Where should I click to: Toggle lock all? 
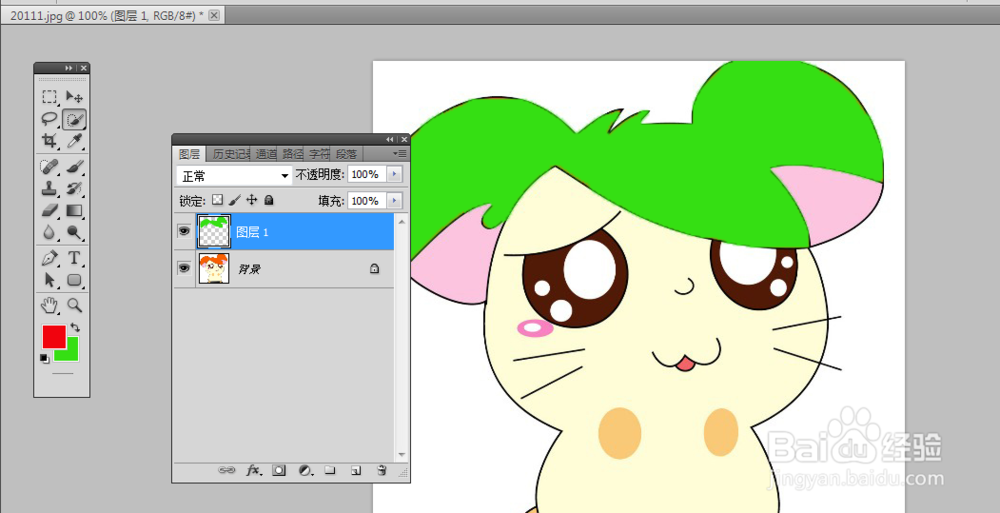pos(269,200)
